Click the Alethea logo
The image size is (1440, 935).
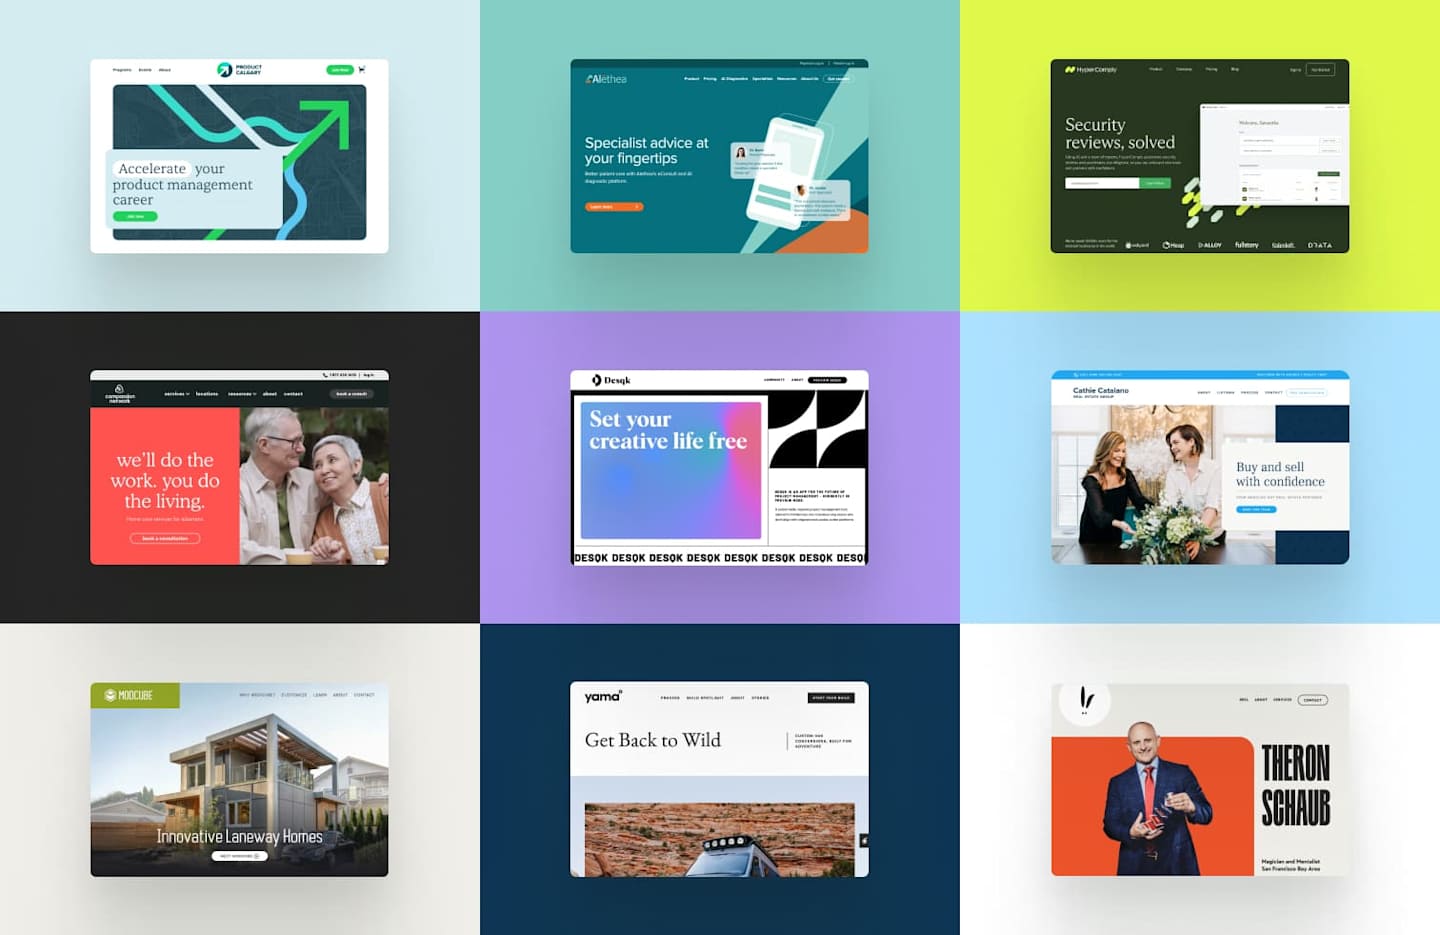pyautogui.click(x=607, y=79)
